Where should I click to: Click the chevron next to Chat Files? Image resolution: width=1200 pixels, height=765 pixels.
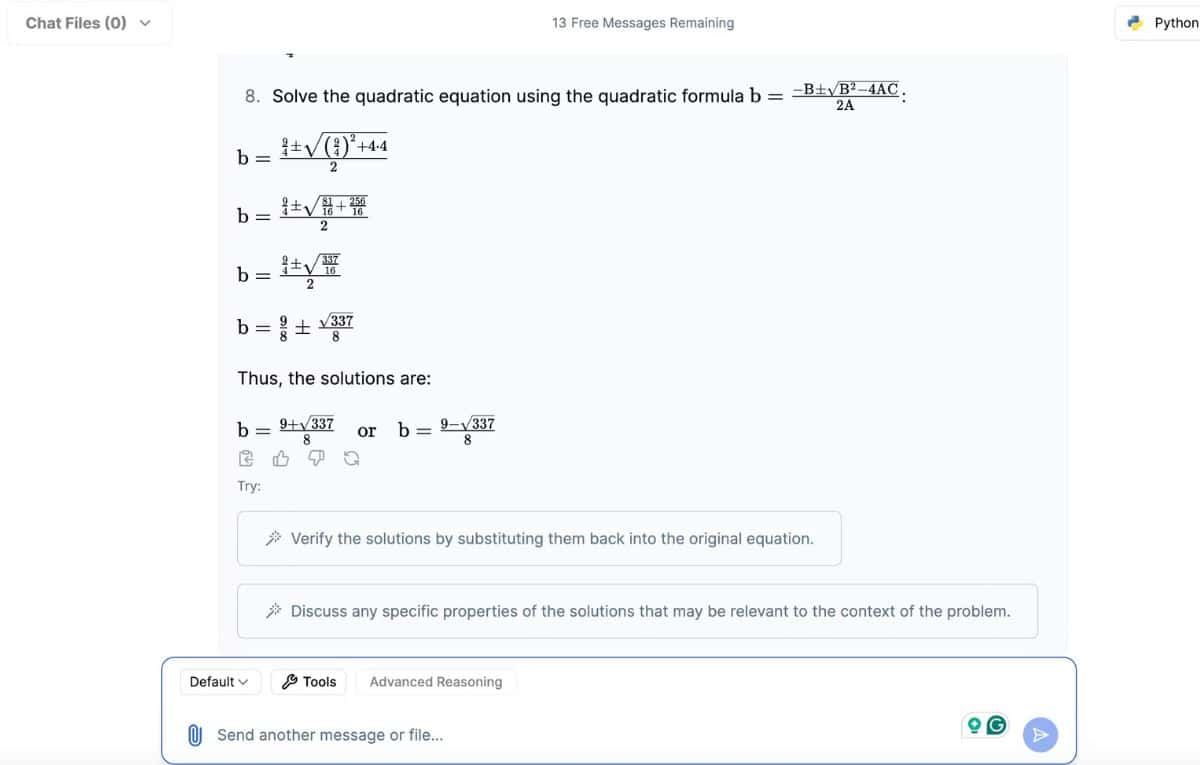pos(145,22)
